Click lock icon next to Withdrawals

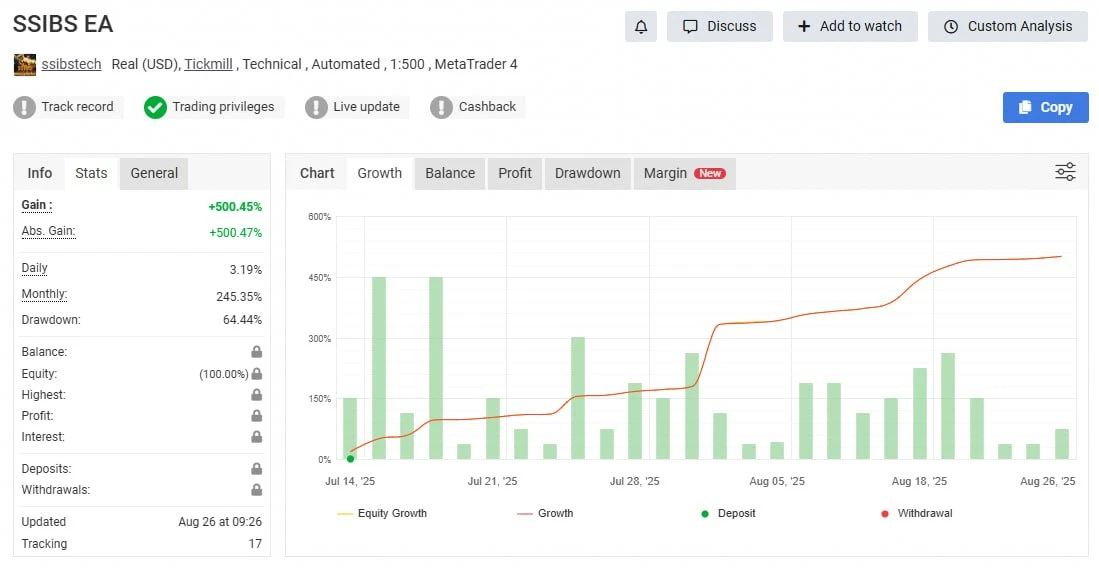pyautogui.click(x=257, y=490)
